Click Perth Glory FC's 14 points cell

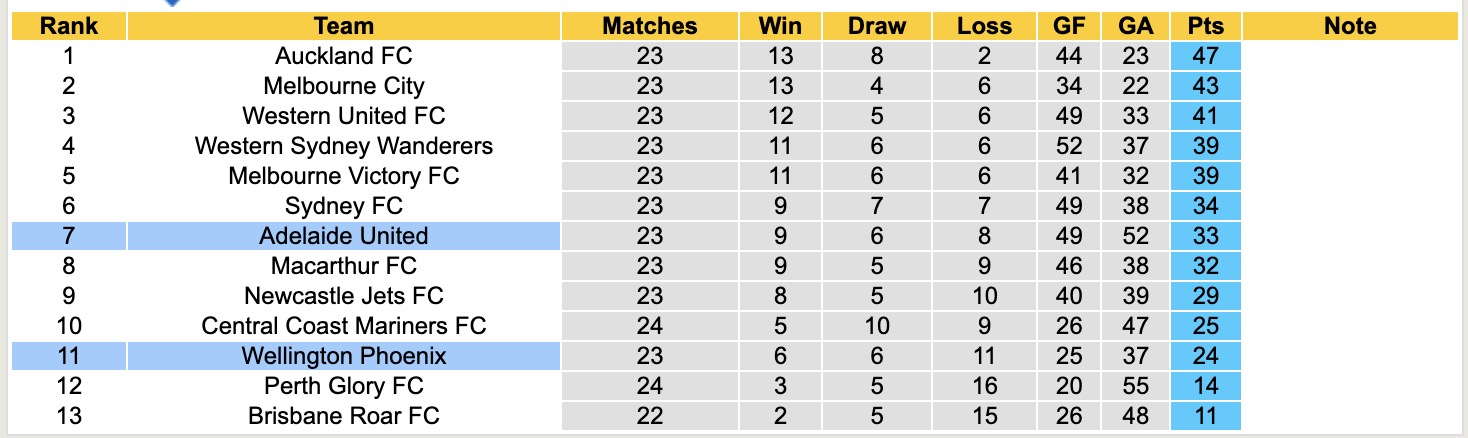1206,386
